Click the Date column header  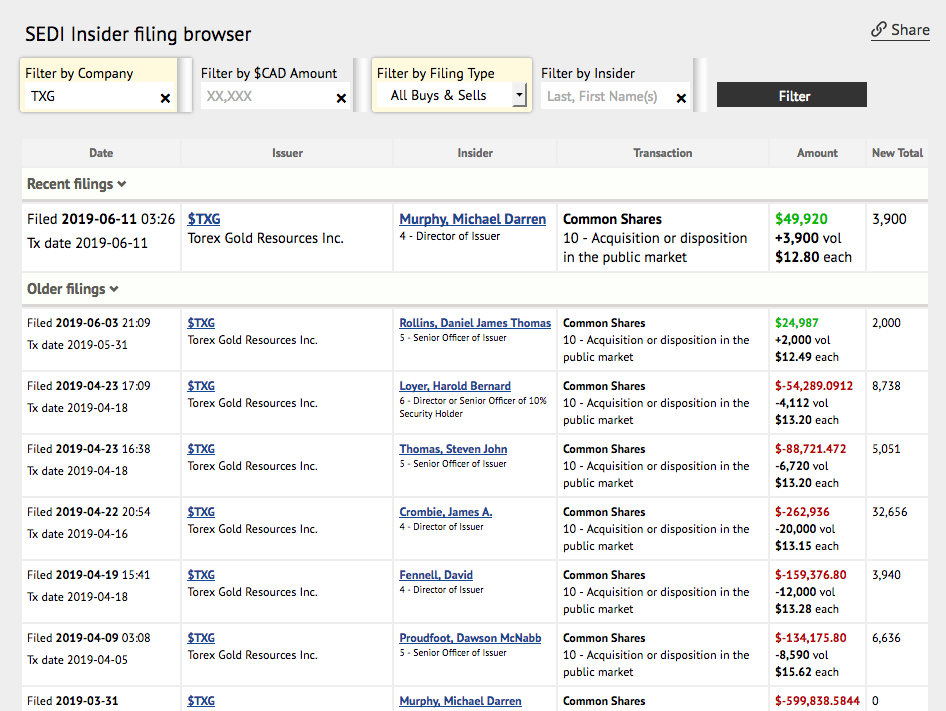point(101,153)
